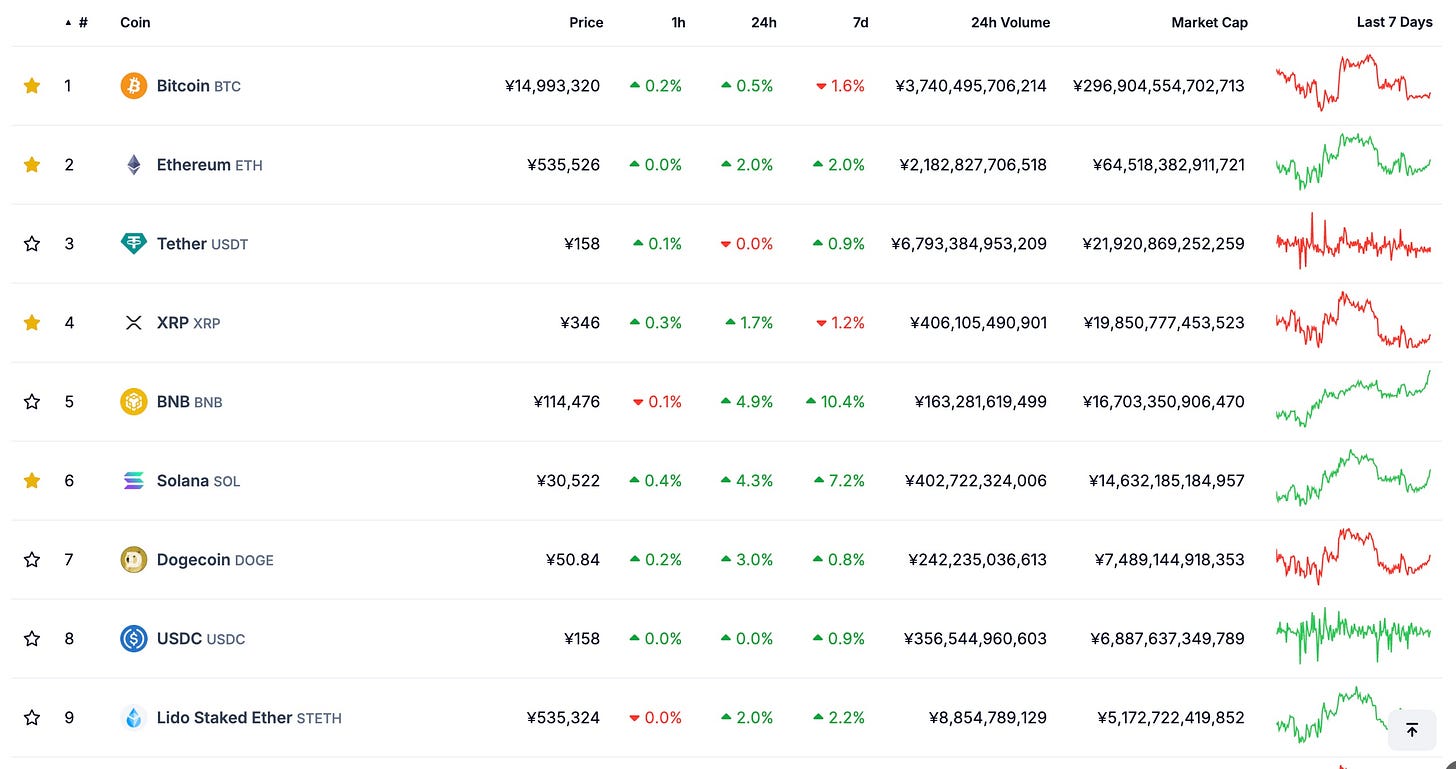
Task: Click the Last 7 Days column header
Action: coord(1394,22)
